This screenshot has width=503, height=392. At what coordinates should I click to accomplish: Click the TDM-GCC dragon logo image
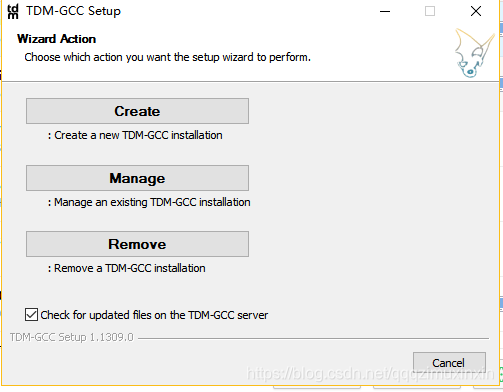click(475, 53)
